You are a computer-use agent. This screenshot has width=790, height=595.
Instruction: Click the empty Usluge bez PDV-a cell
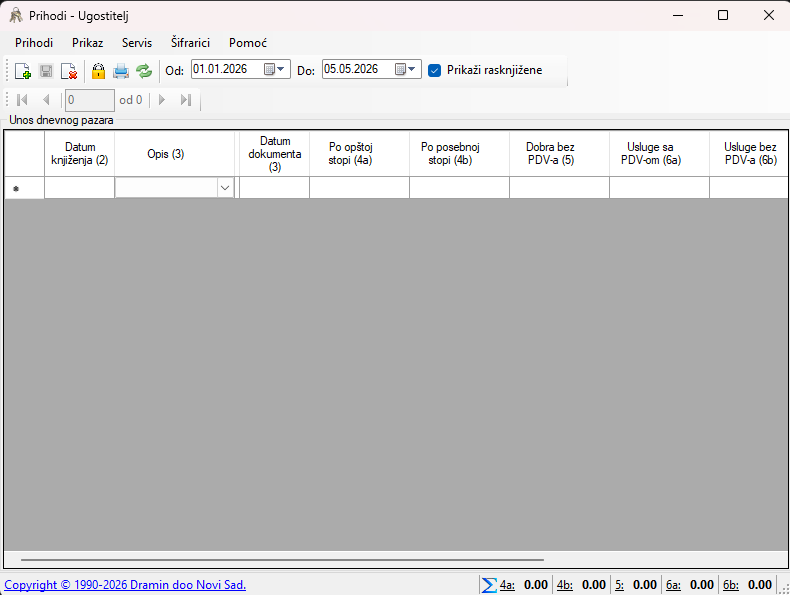point(749,188)
